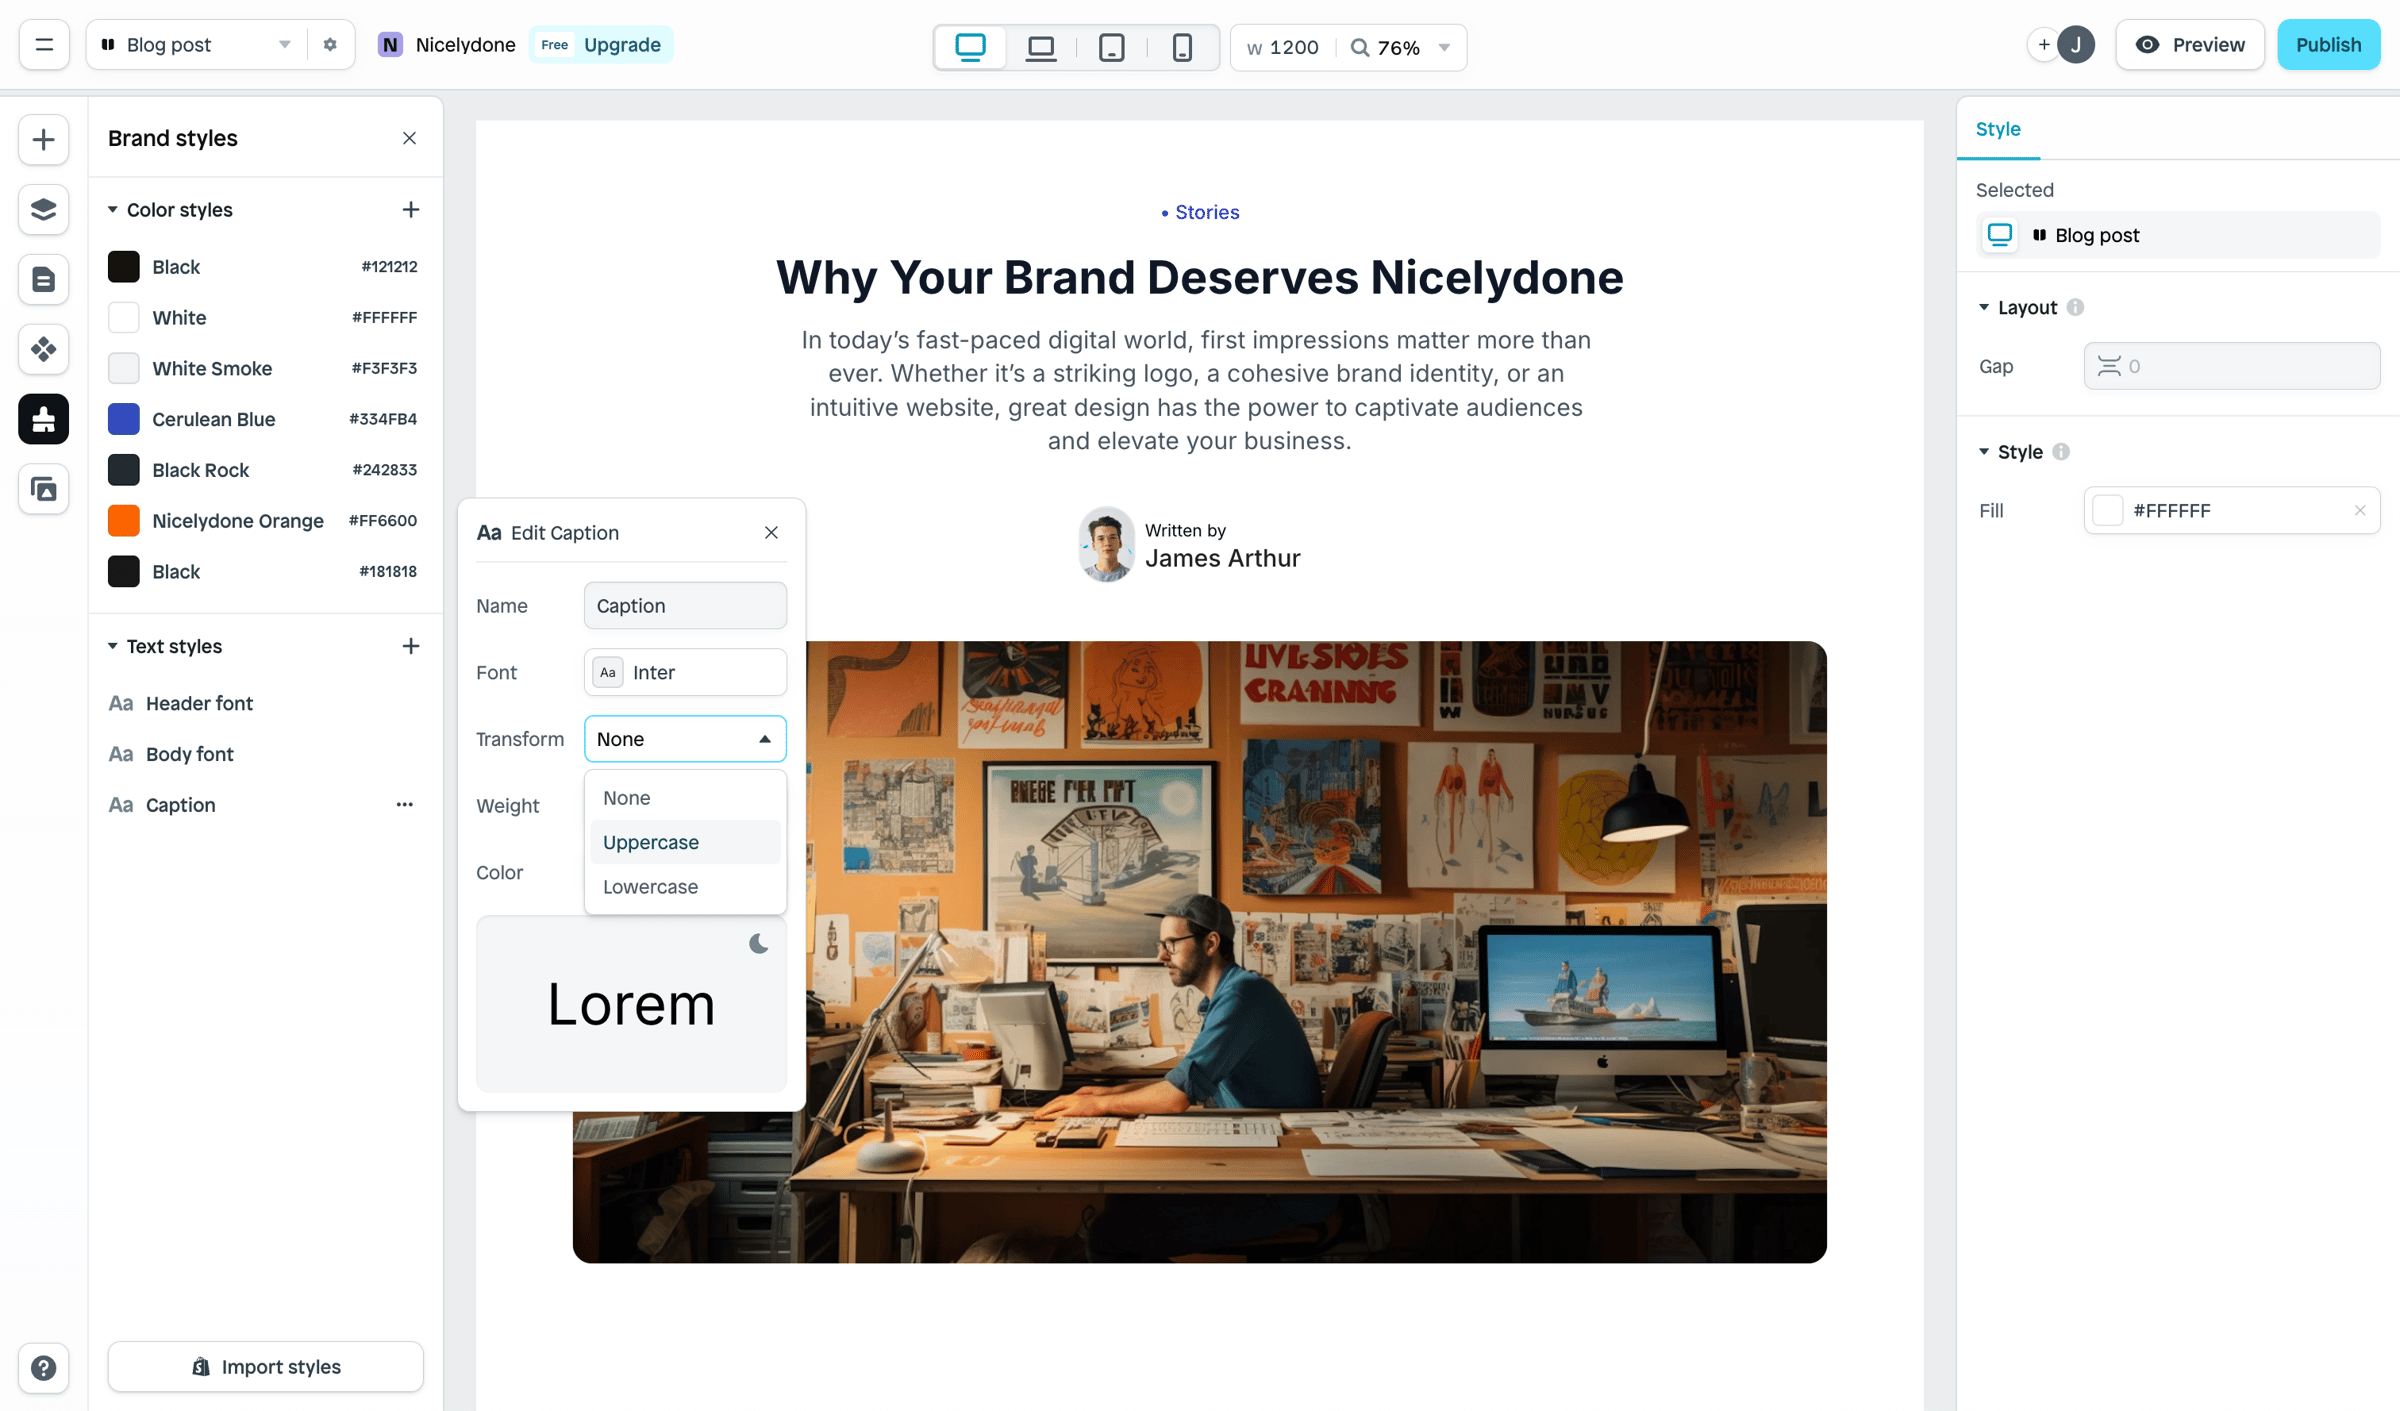Open the Add elements plus panel
2400x1411 pixels.
point(43,139)
